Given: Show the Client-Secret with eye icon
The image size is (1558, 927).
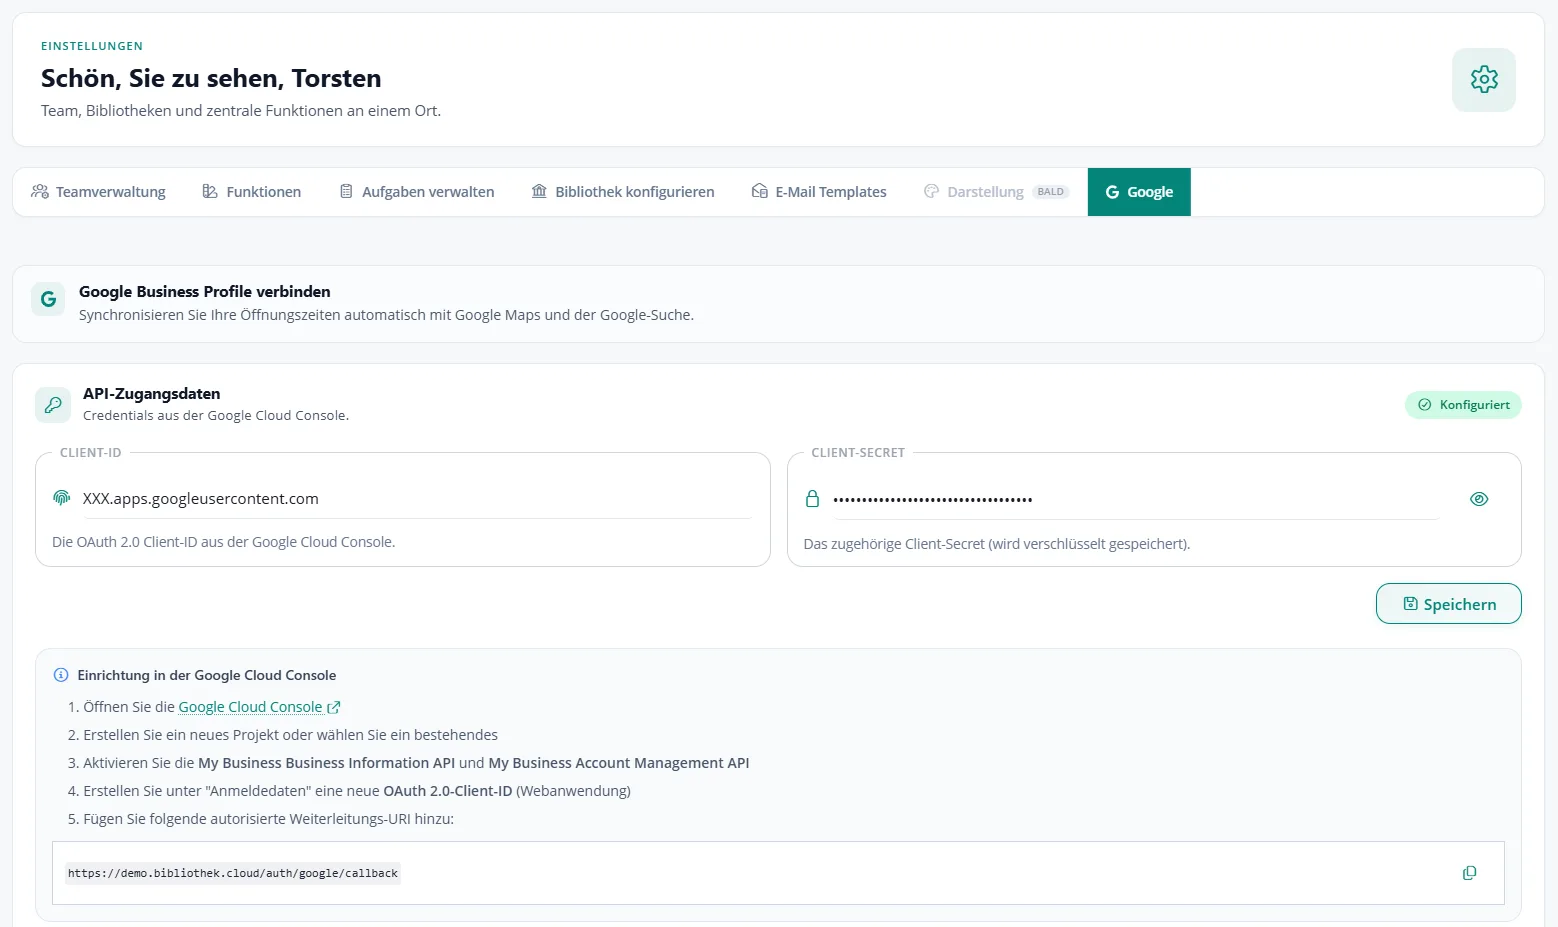Looking at the screenshot, I should [x=1479, y=499].
